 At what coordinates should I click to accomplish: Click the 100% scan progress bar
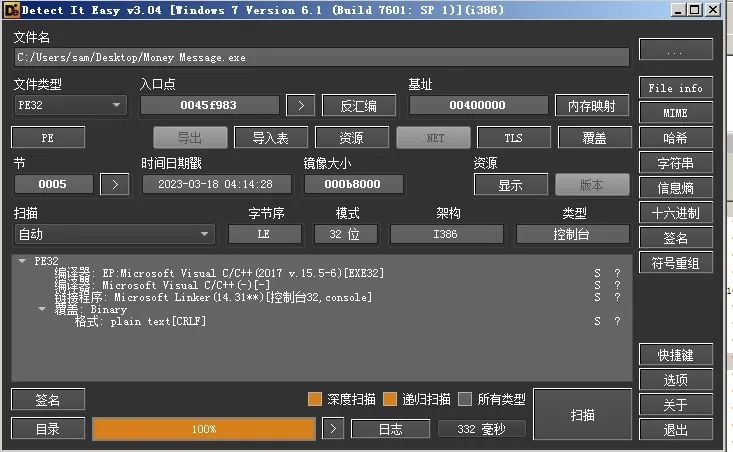click(204, 428)
